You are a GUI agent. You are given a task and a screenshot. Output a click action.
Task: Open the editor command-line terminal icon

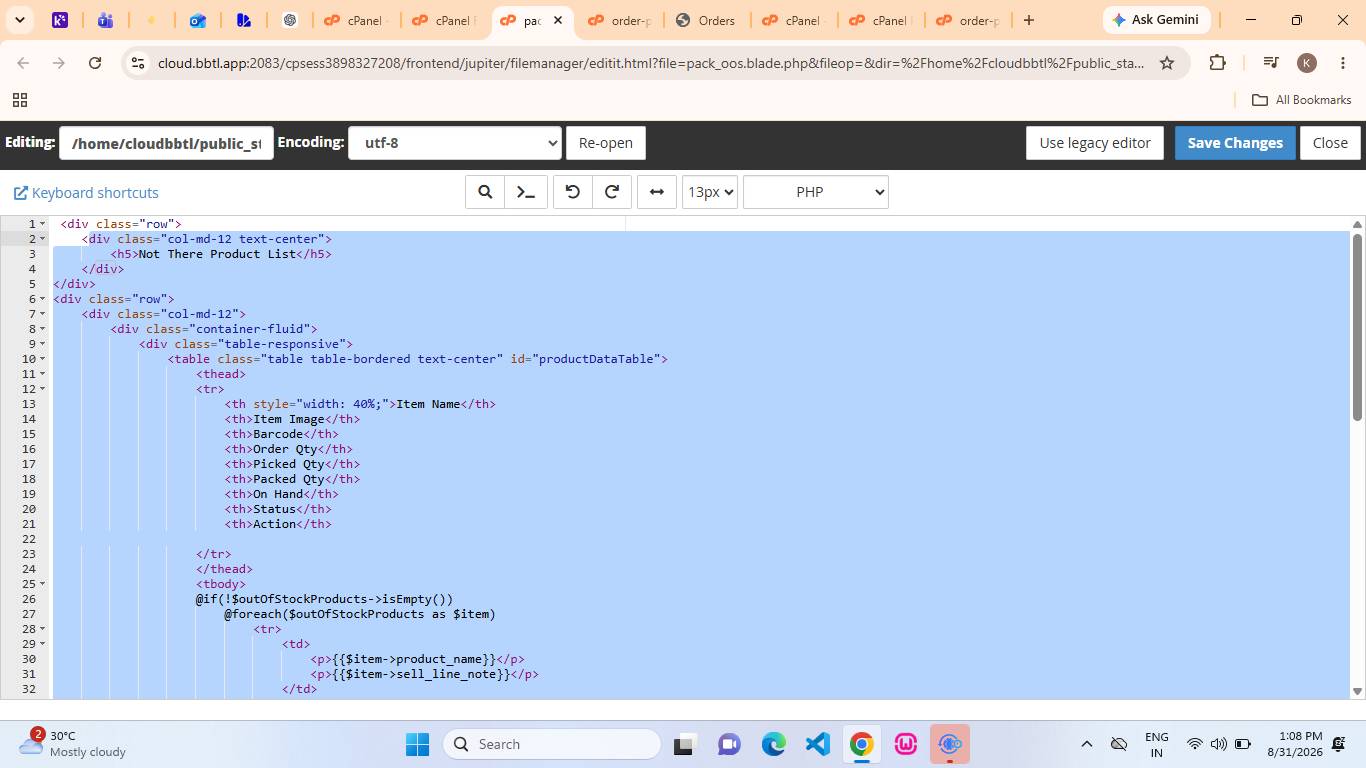526,192
